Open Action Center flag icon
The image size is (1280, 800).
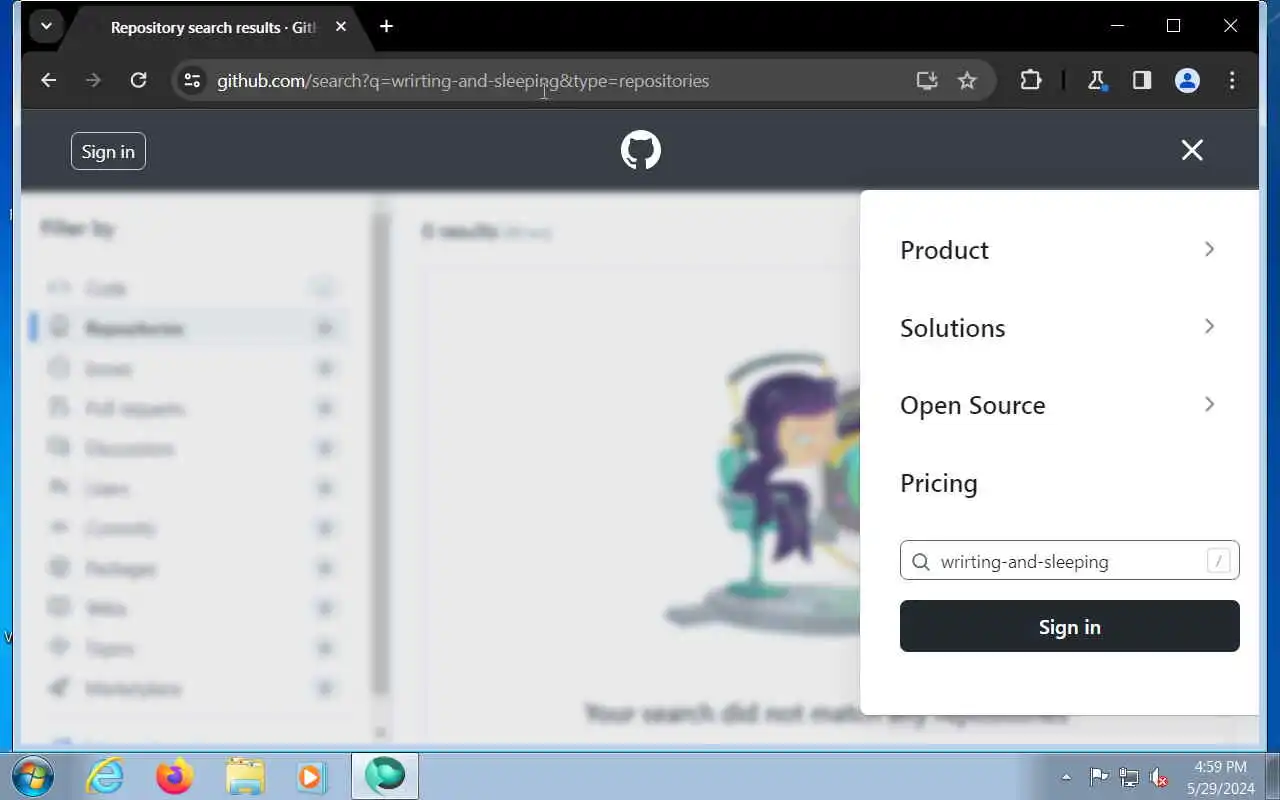(x=1098, y=777)
